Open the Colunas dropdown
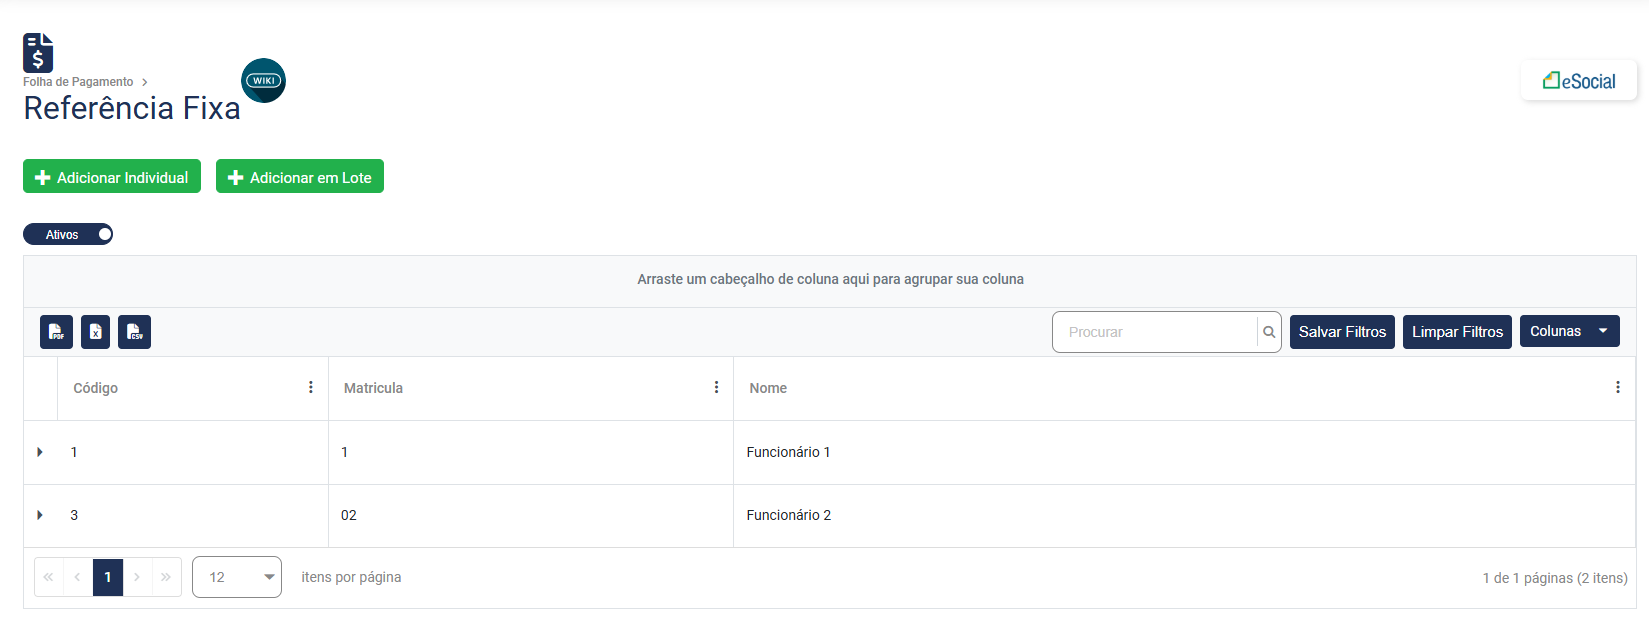 tap(1569, 331)
